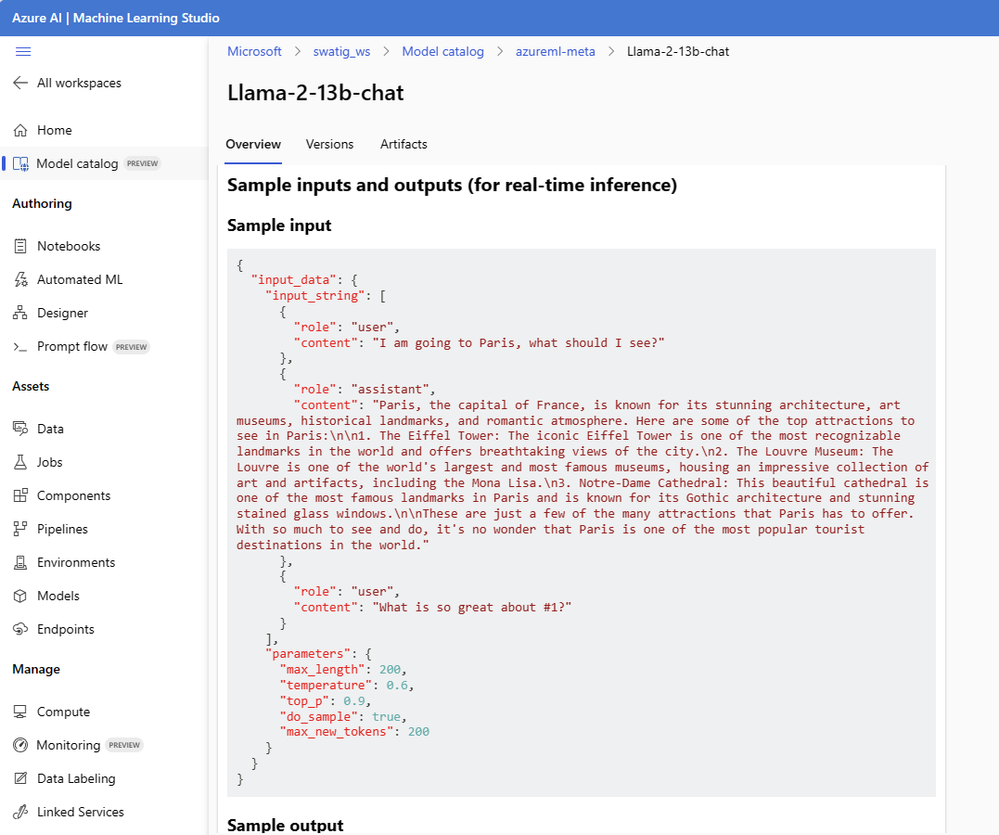The image size is (999, 835).
Task: Click the Automated ML icon
Action: (20, 280)
